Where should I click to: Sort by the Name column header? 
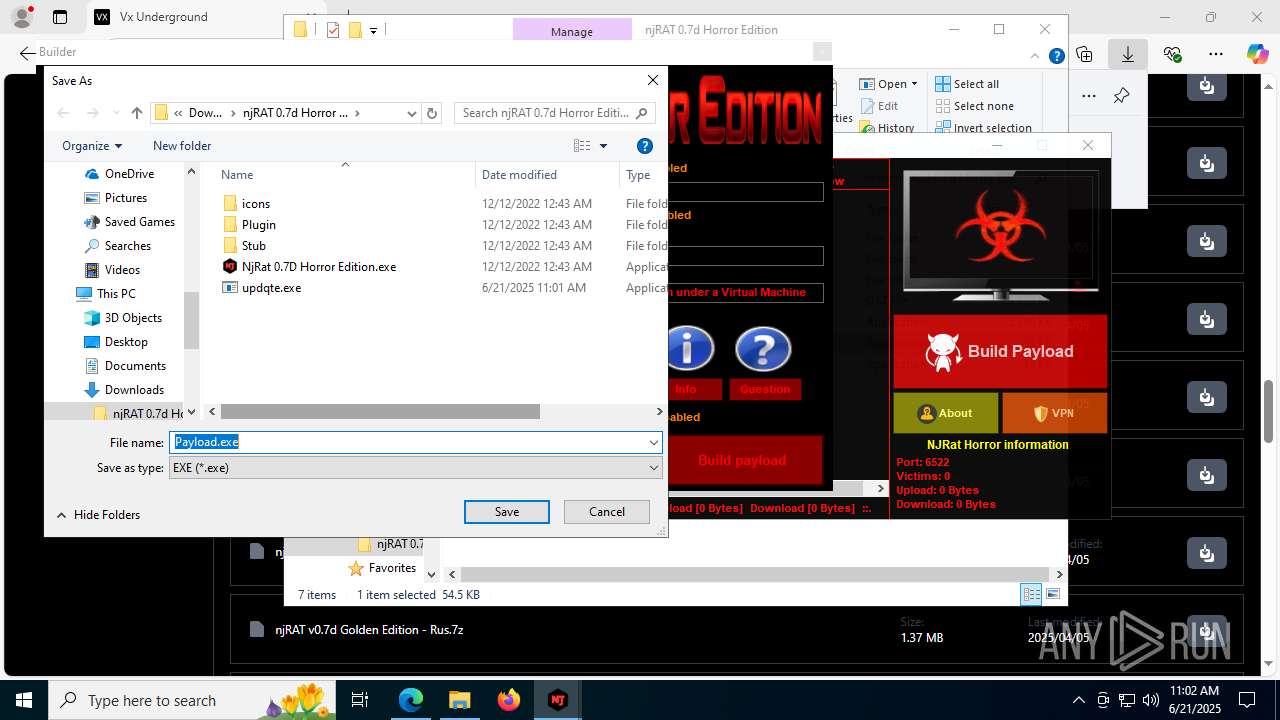(237, 175)
